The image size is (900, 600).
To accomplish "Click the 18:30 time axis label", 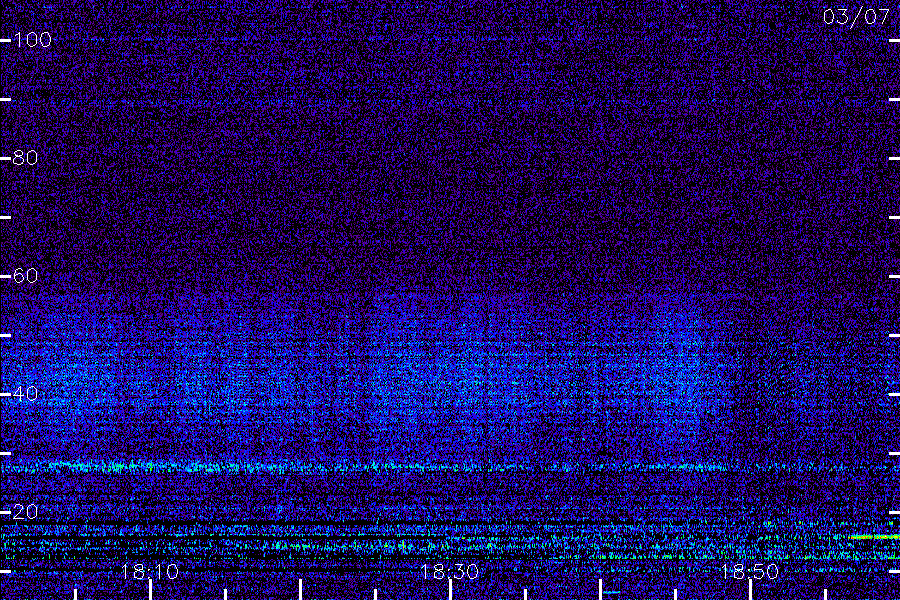I will click(449, 571).
